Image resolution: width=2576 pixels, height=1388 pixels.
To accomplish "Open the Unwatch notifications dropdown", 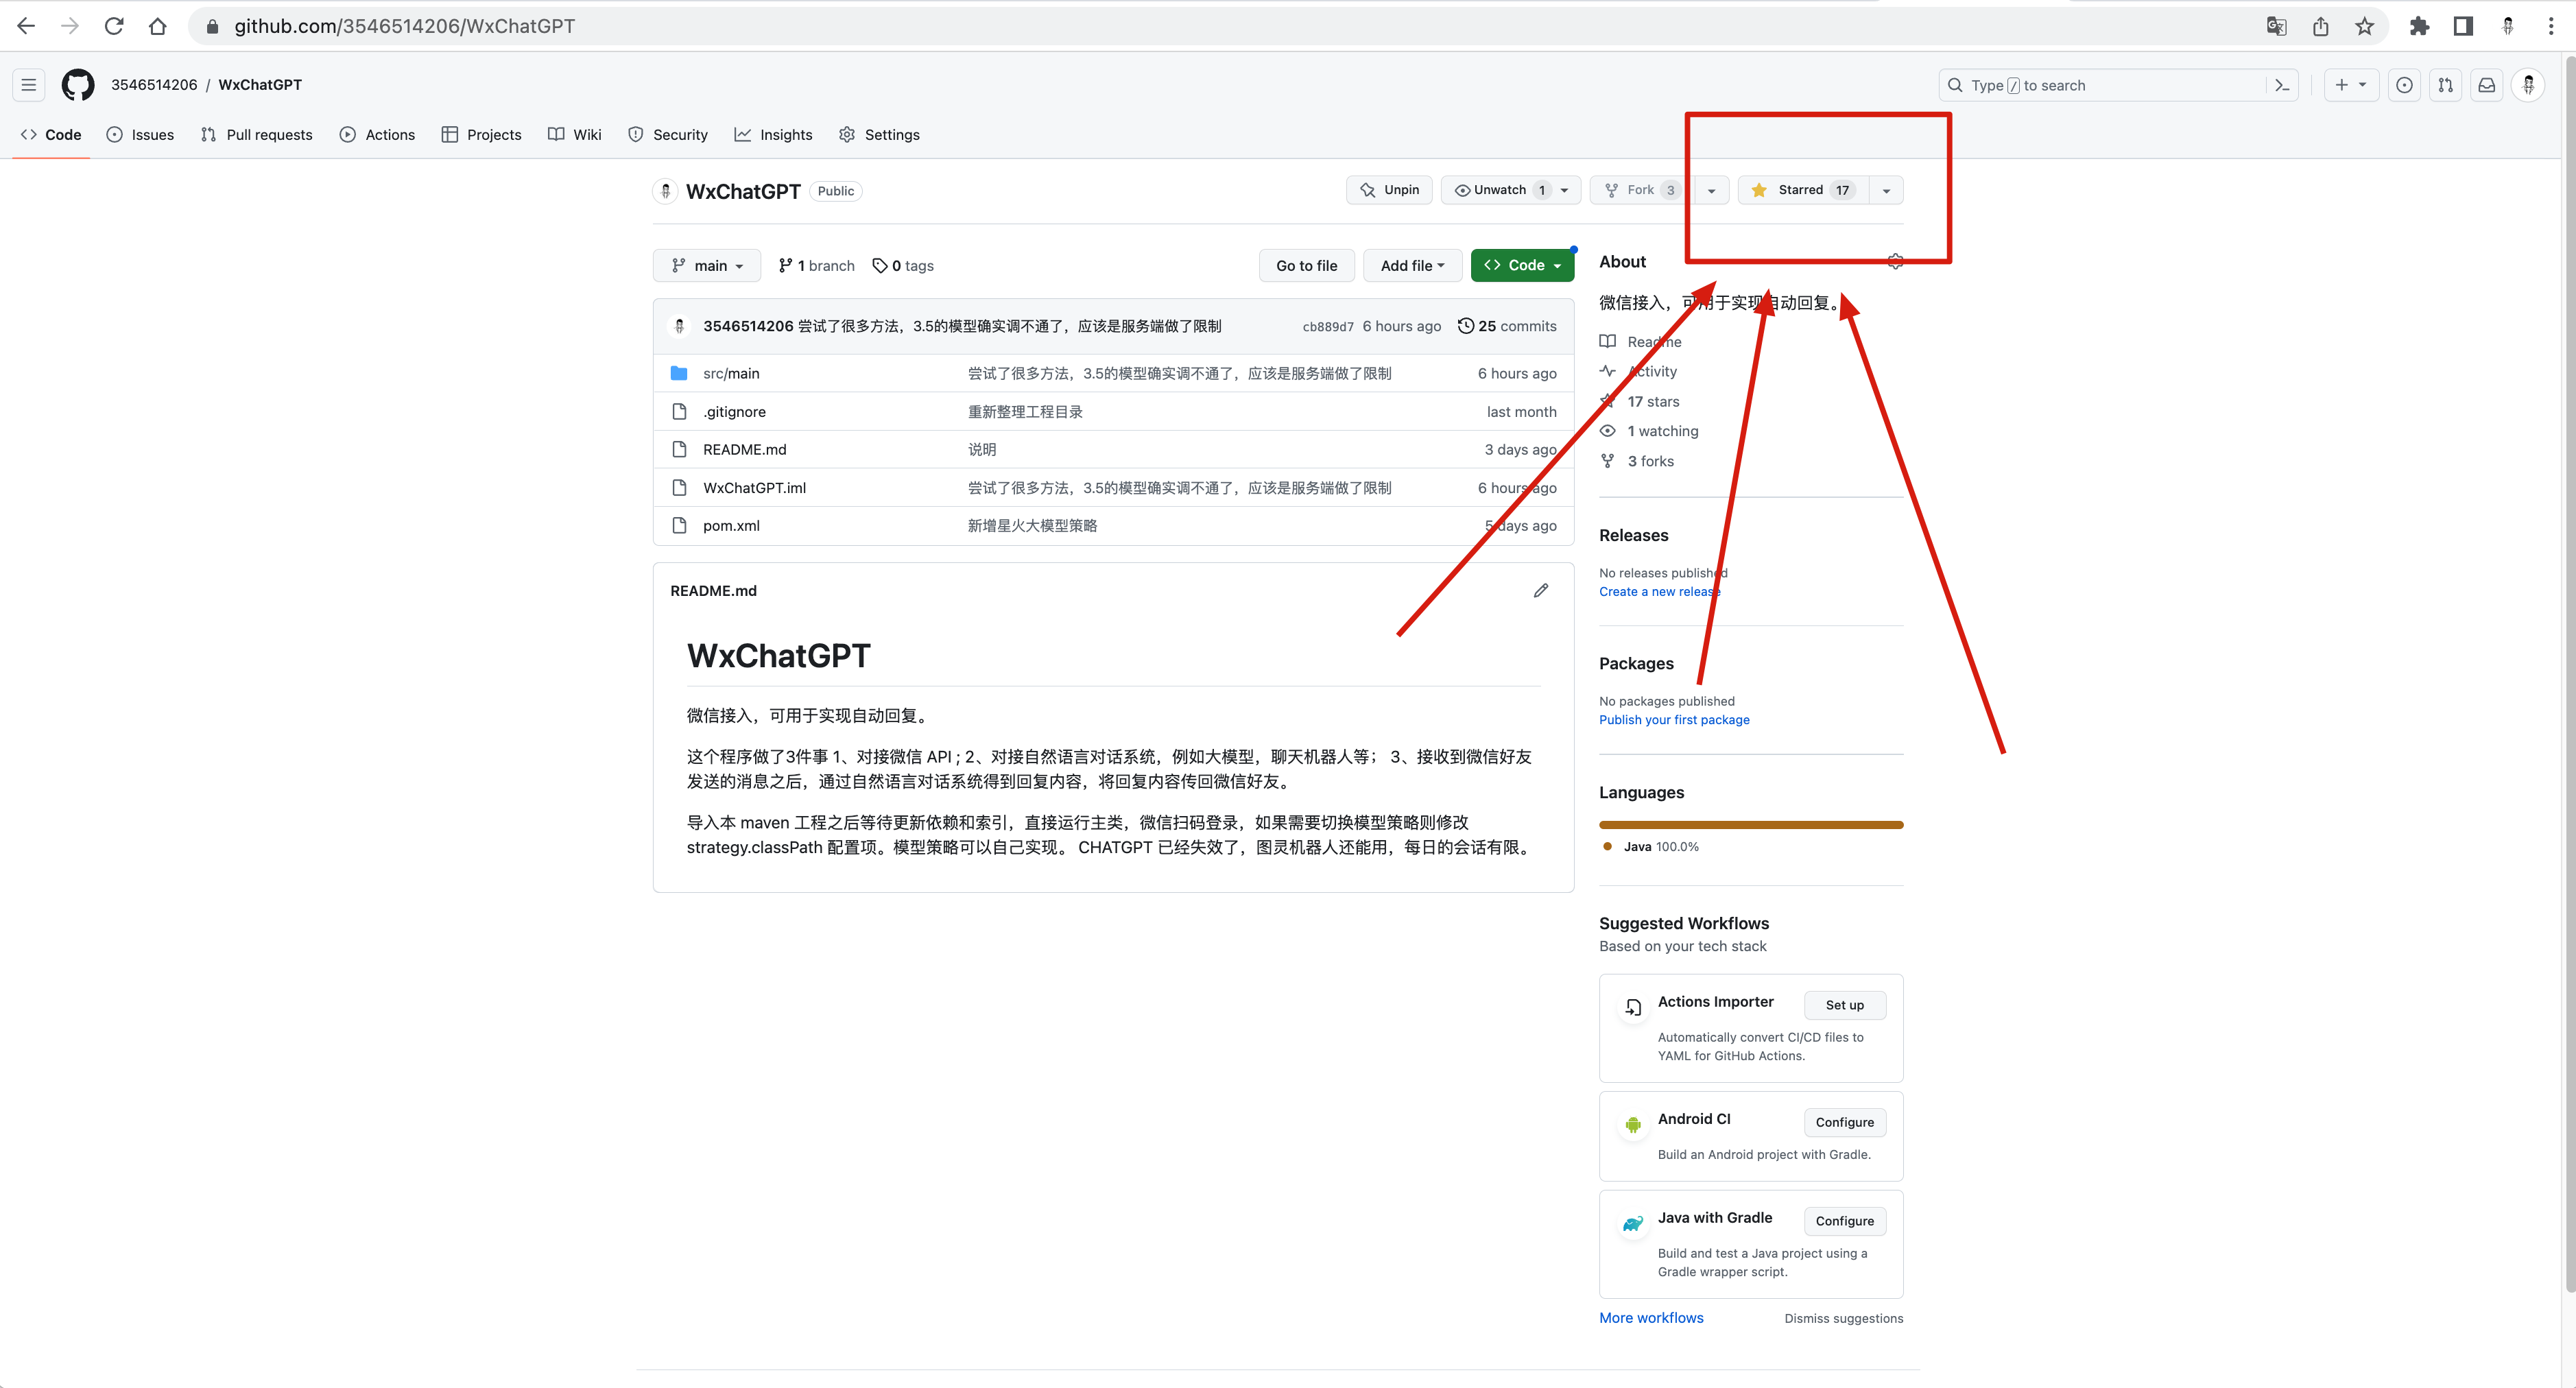I will (x=1511, y=190).
